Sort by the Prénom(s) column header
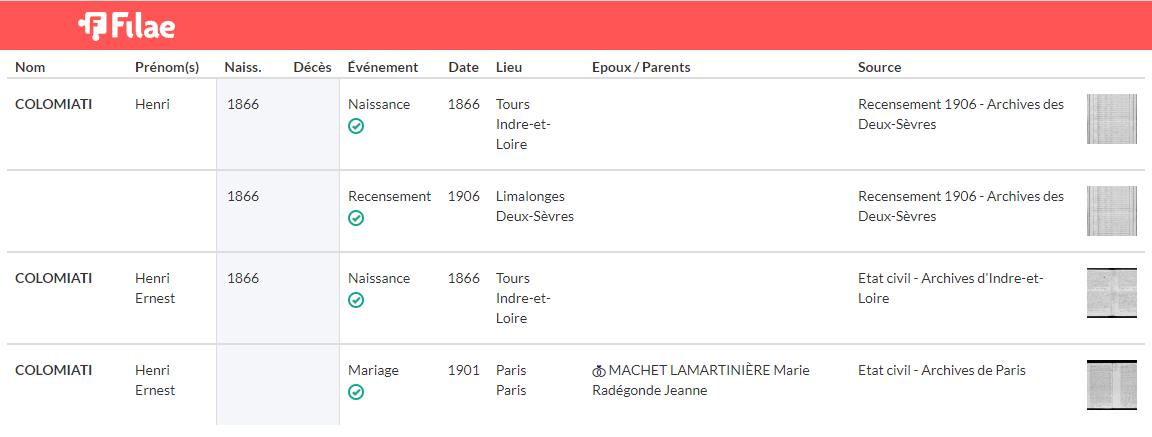 pos(167,67)
